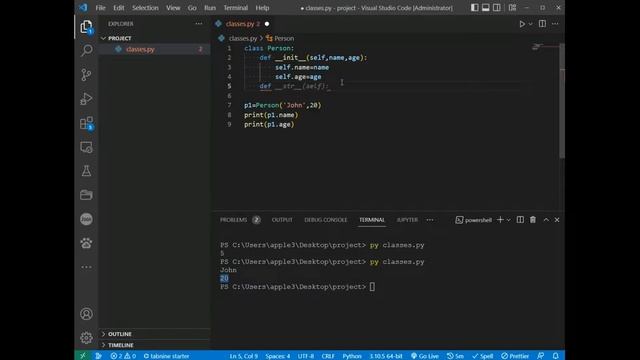Toggle primary side bar layout button
The height and width of the screenshot is (360, 640).
click(x=474, y=8)
